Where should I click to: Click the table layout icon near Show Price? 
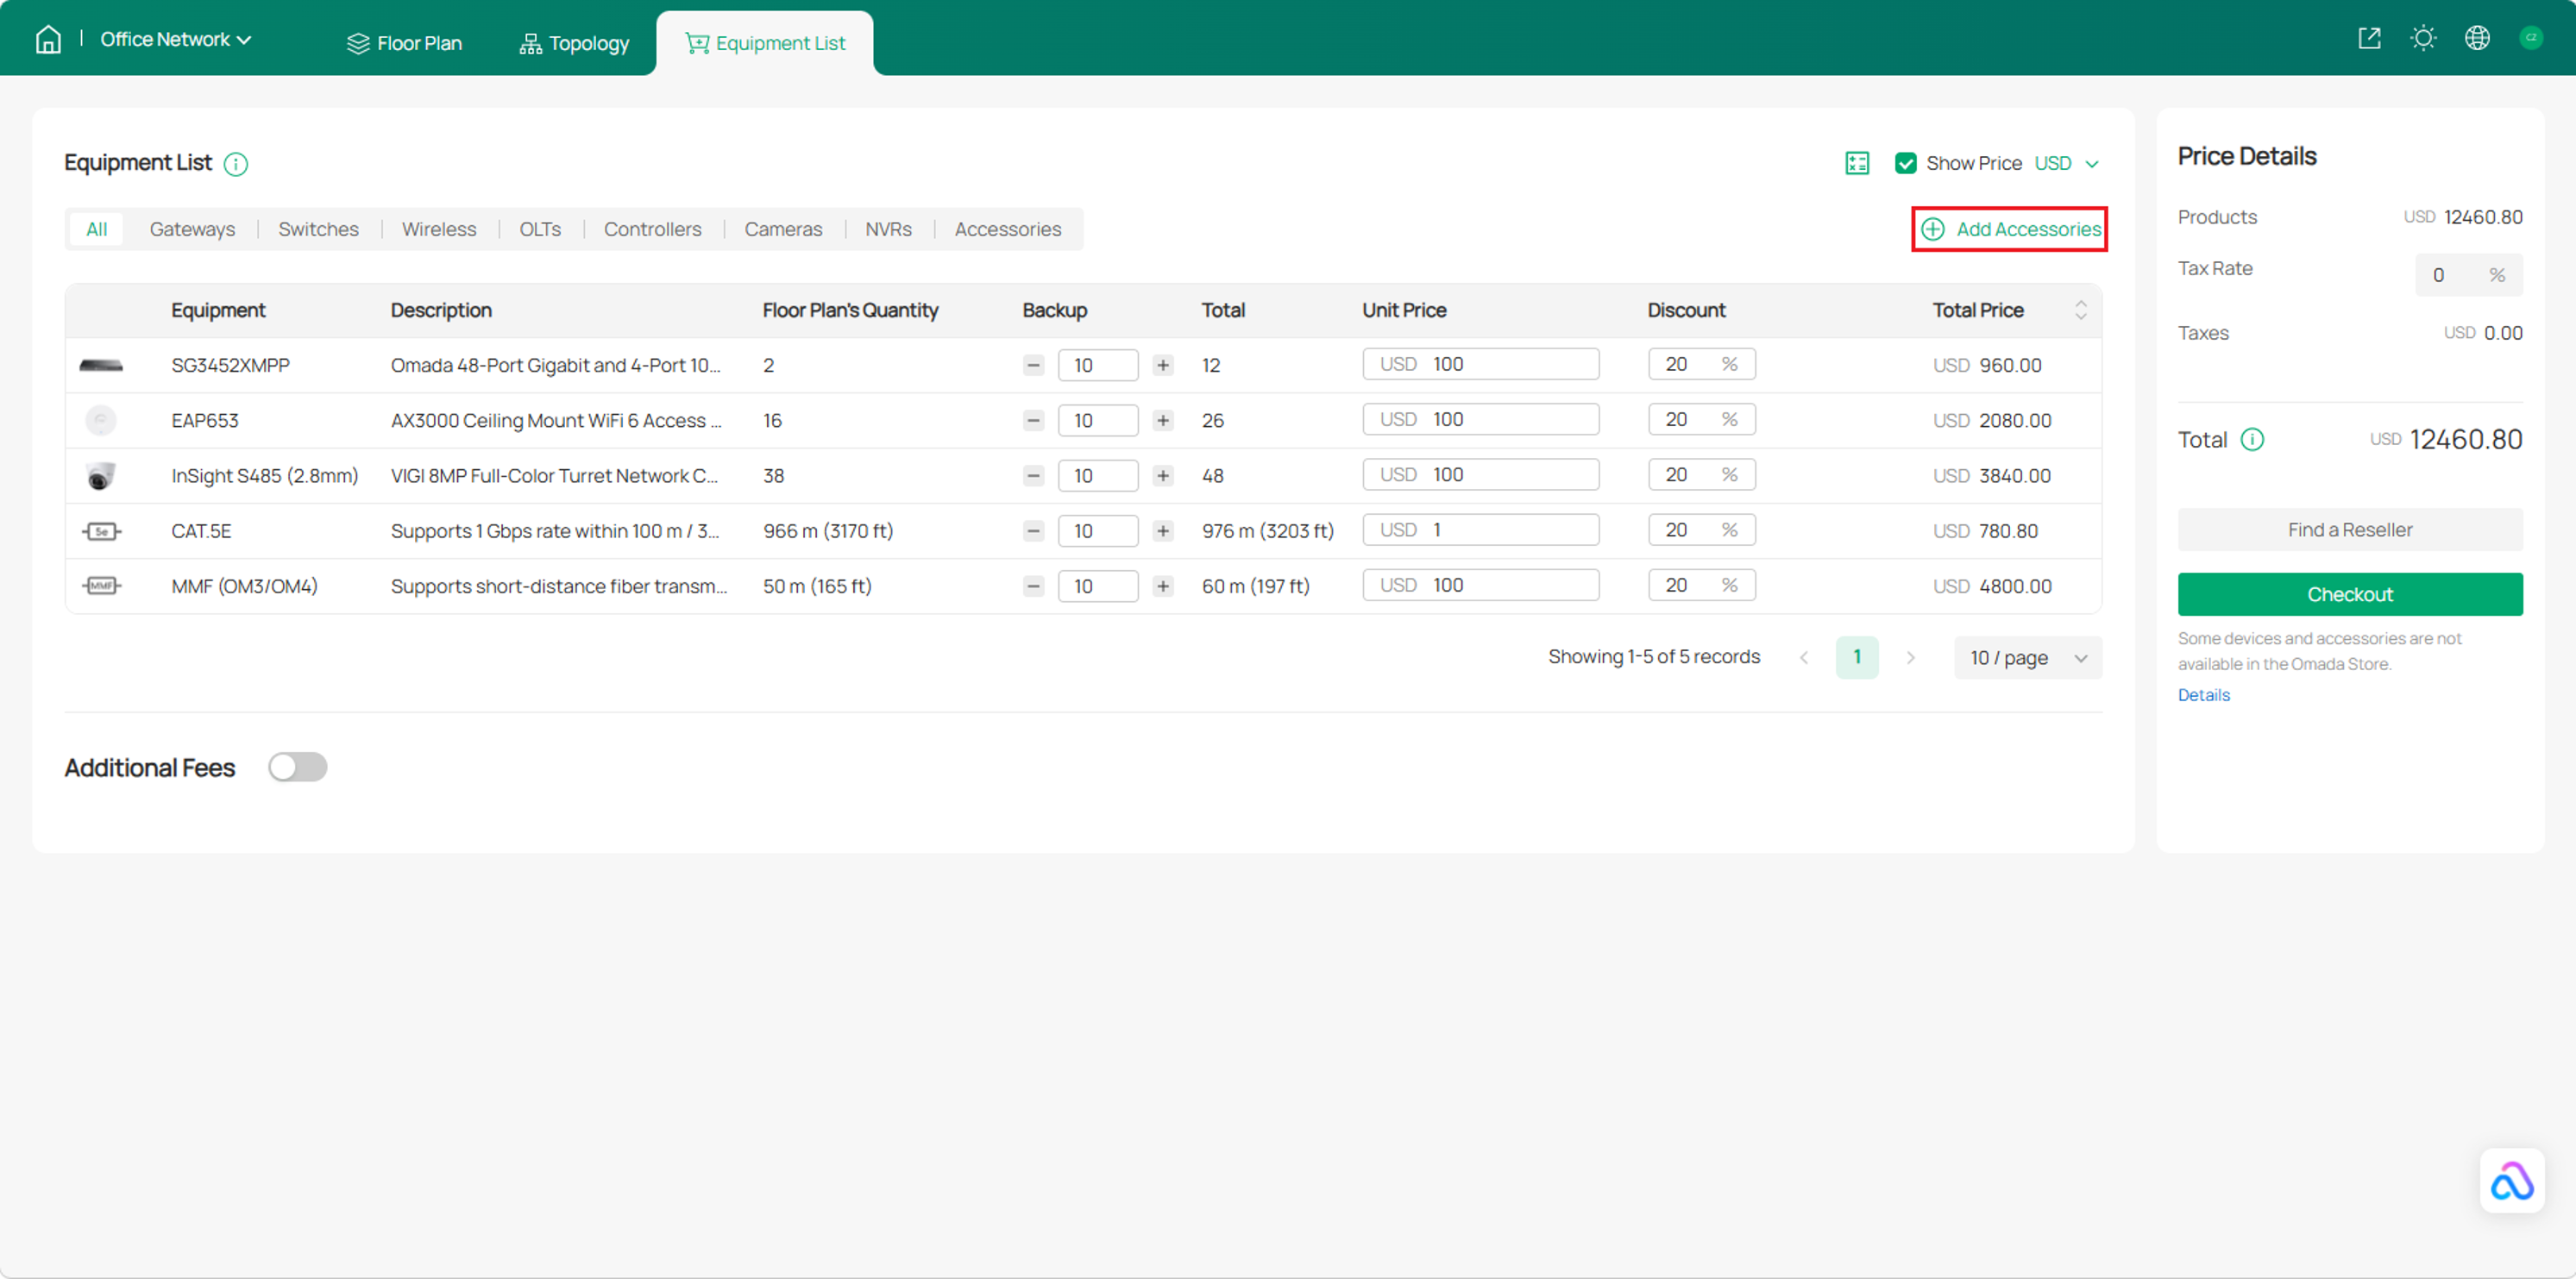(x=1857, y=163)
